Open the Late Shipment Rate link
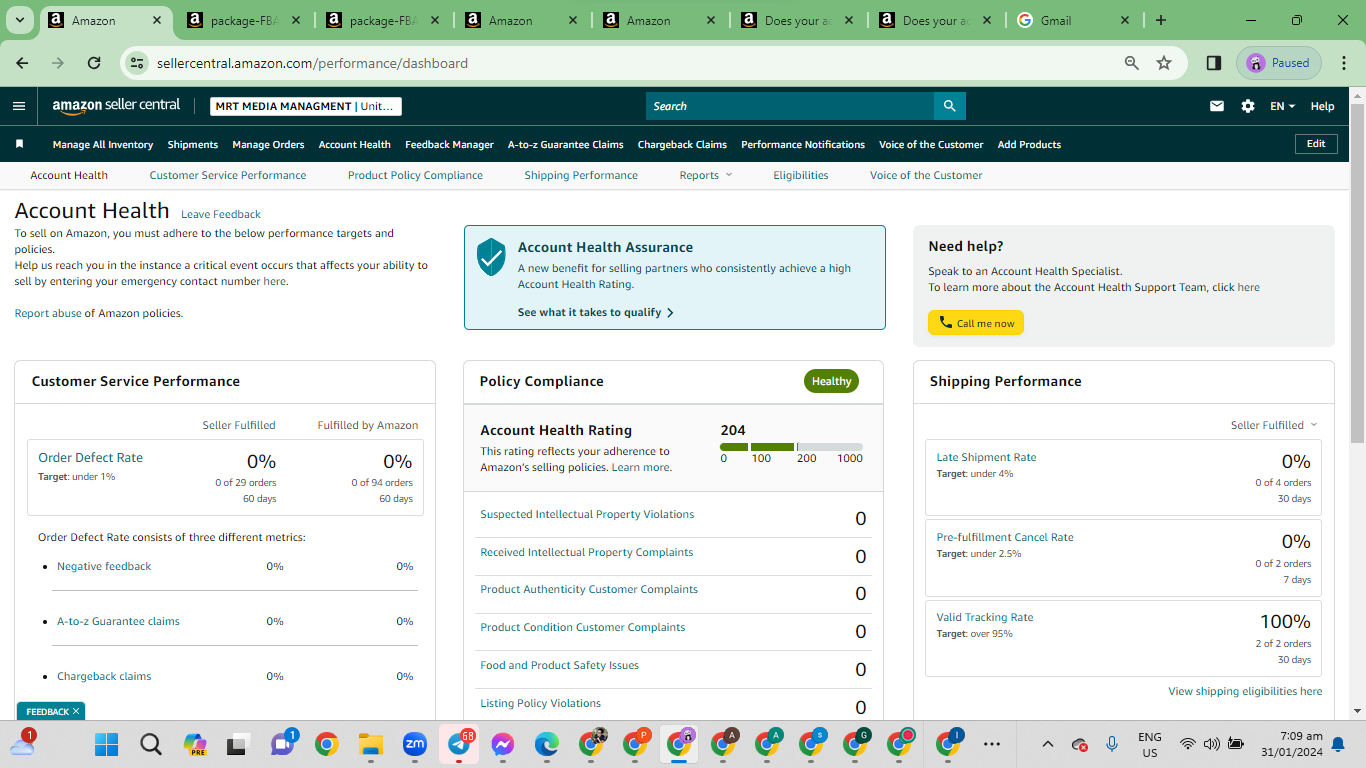The width and height of the screenshot is (1366, 768). [x=986, y=457]
